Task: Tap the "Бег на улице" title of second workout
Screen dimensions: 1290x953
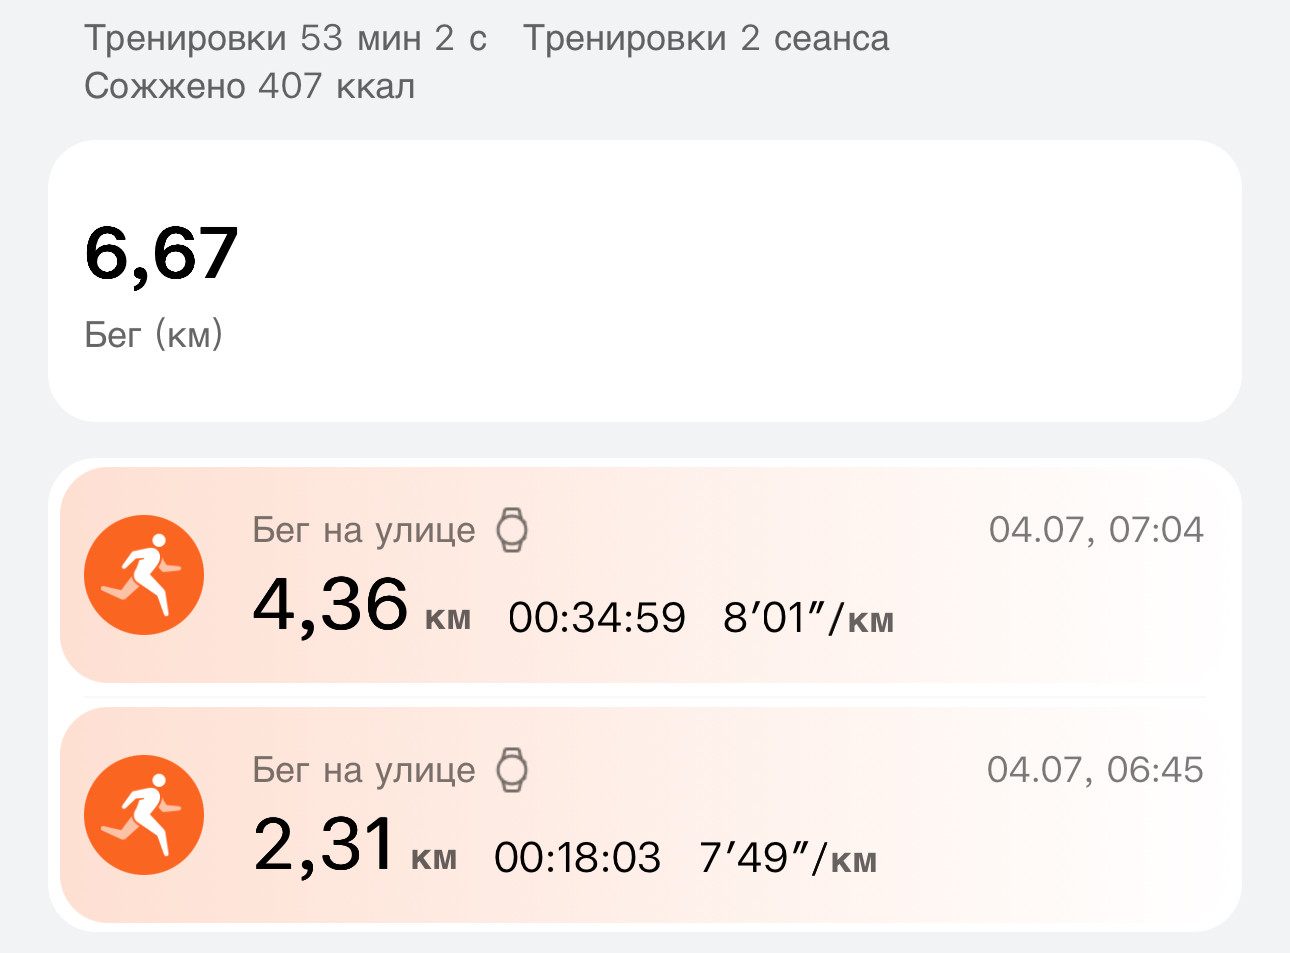Action: pos(364,770)
